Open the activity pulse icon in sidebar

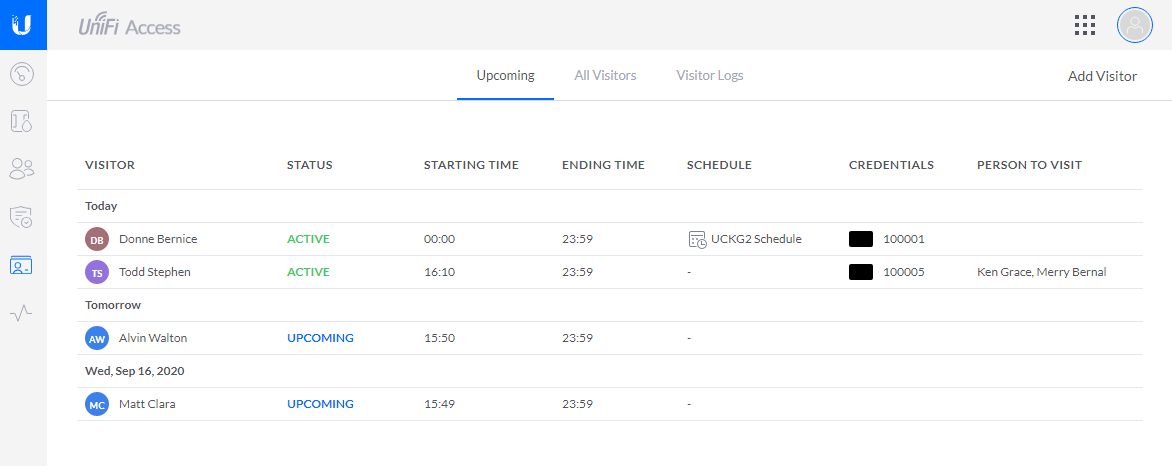tap(22, 313)
